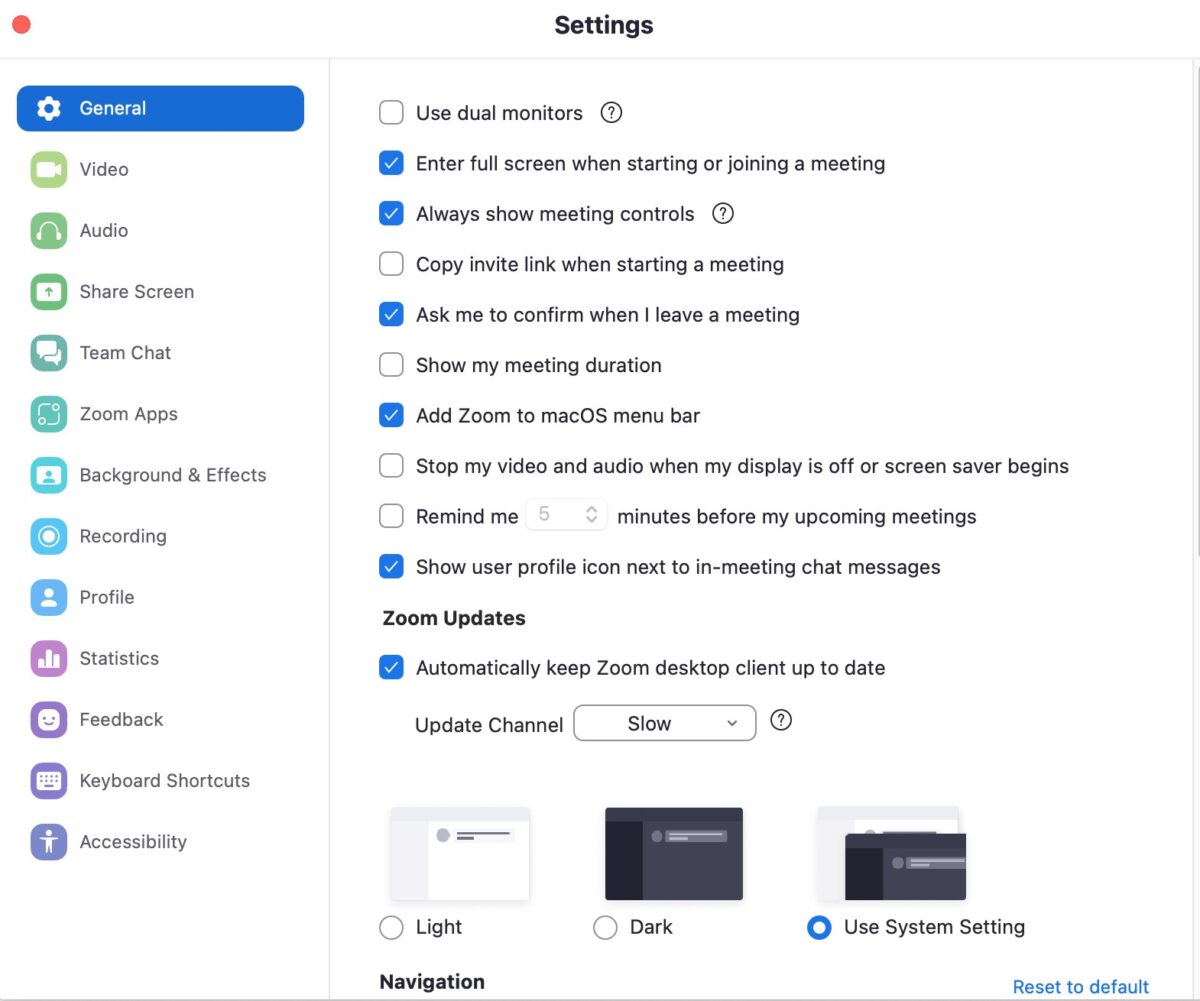
Task: Open Profile settings
Action: point(160,597)
